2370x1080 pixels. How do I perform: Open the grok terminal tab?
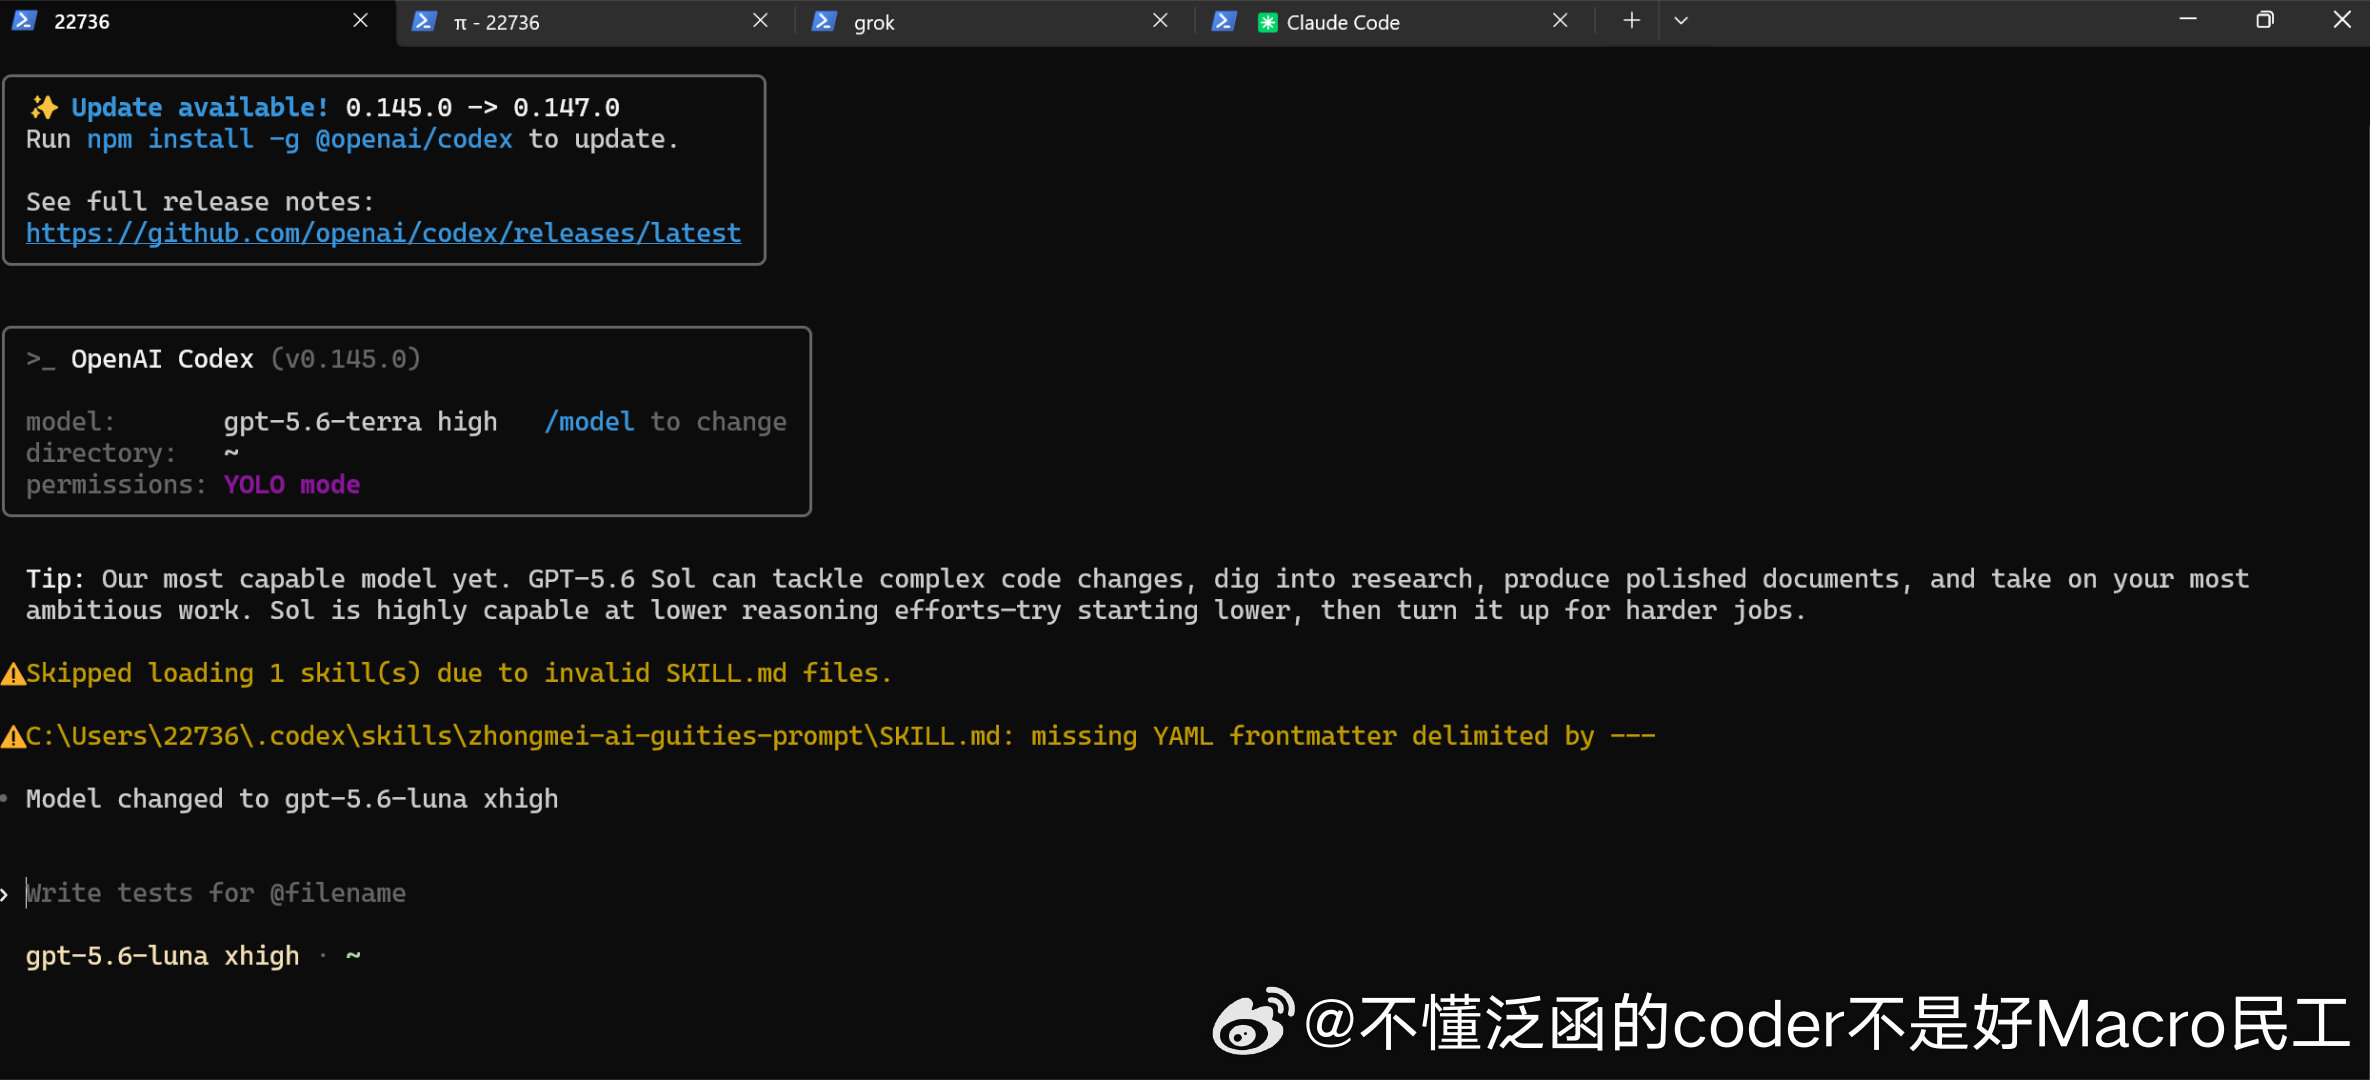click(995, 22)
